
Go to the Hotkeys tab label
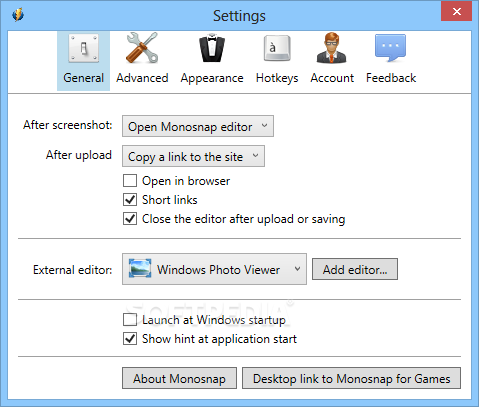[x=277, y=79]
